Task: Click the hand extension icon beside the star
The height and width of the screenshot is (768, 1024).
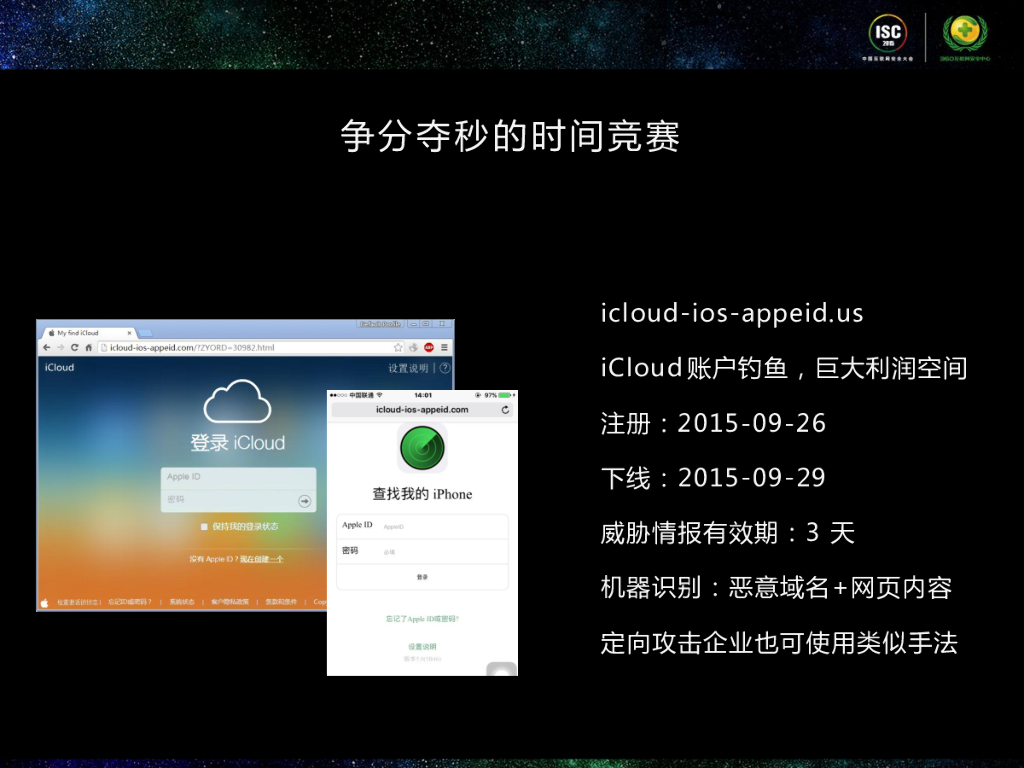Action: 413,347
